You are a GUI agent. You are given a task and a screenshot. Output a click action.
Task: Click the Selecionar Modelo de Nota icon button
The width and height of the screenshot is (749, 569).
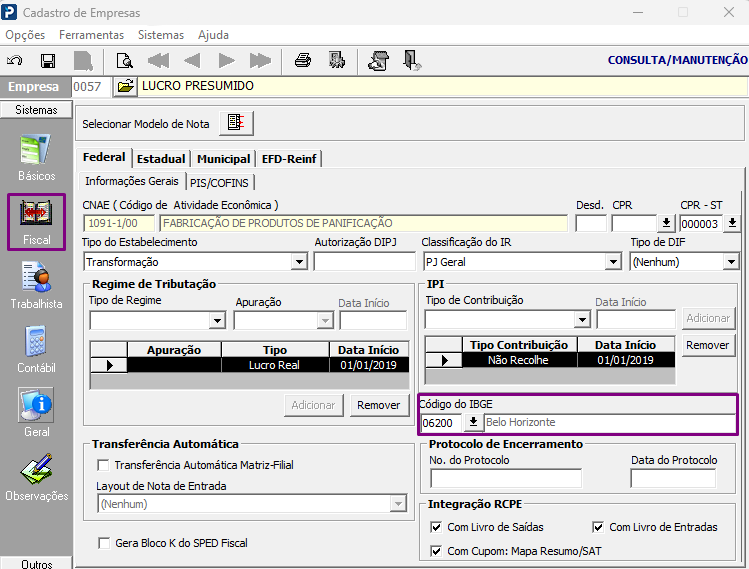coord(236,123)
